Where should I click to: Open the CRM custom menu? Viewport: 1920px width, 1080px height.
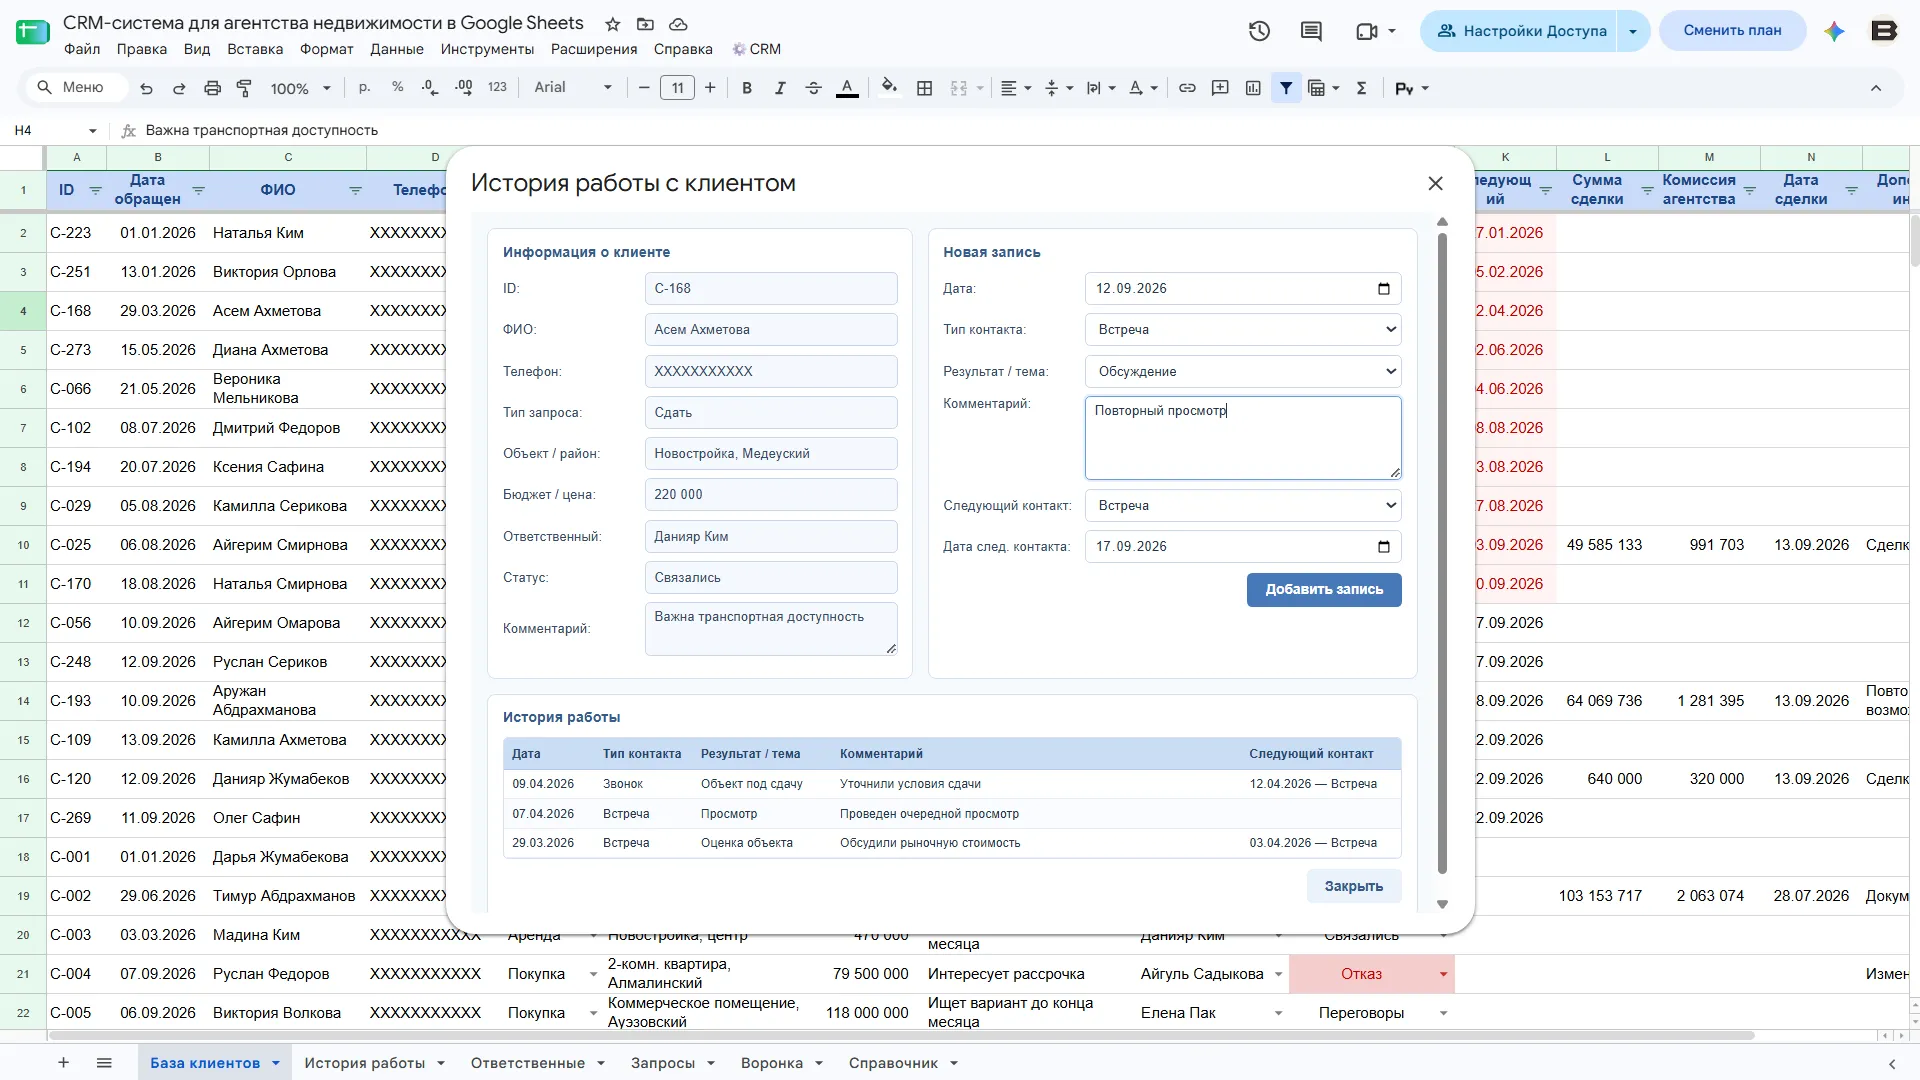756,49
